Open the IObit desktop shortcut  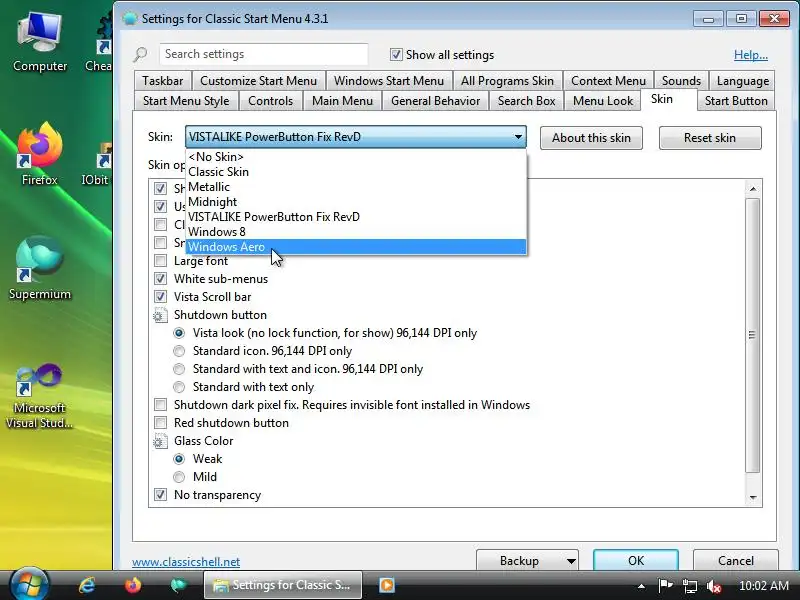97,163
